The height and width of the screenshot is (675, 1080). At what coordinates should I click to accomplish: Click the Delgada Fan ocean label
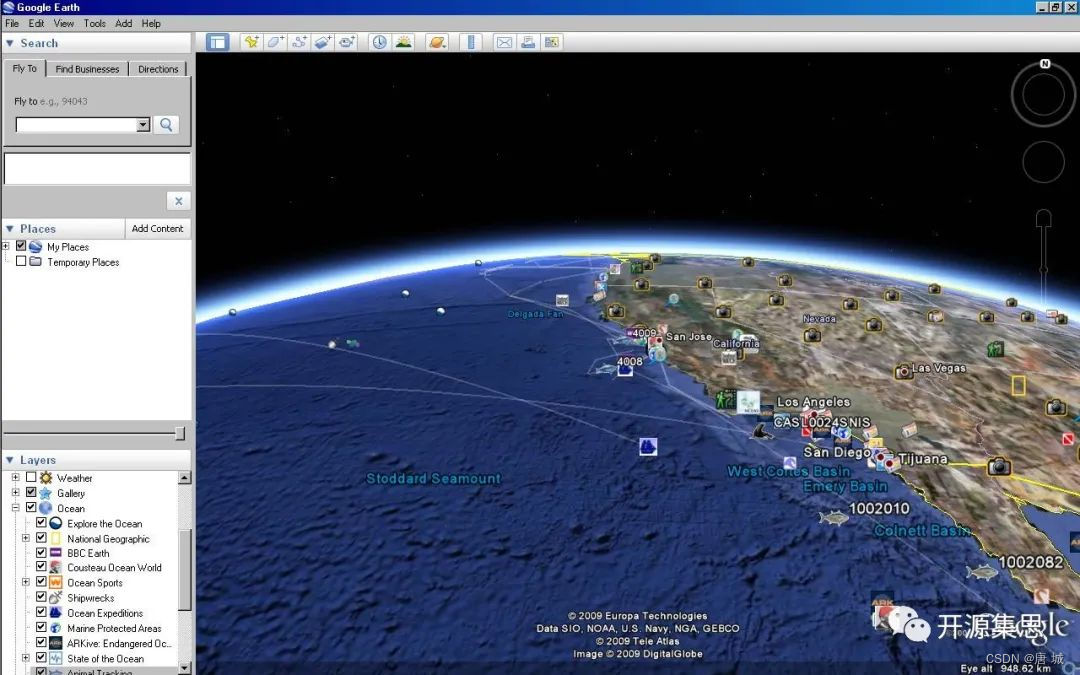coord(535,314)
